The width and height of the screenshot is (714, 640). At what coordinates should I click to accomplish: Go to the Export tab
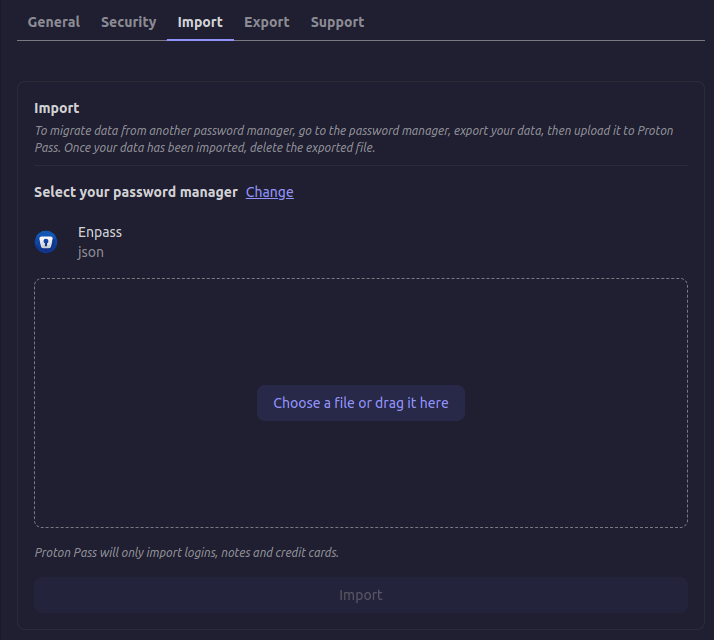[x=266, y=22]
